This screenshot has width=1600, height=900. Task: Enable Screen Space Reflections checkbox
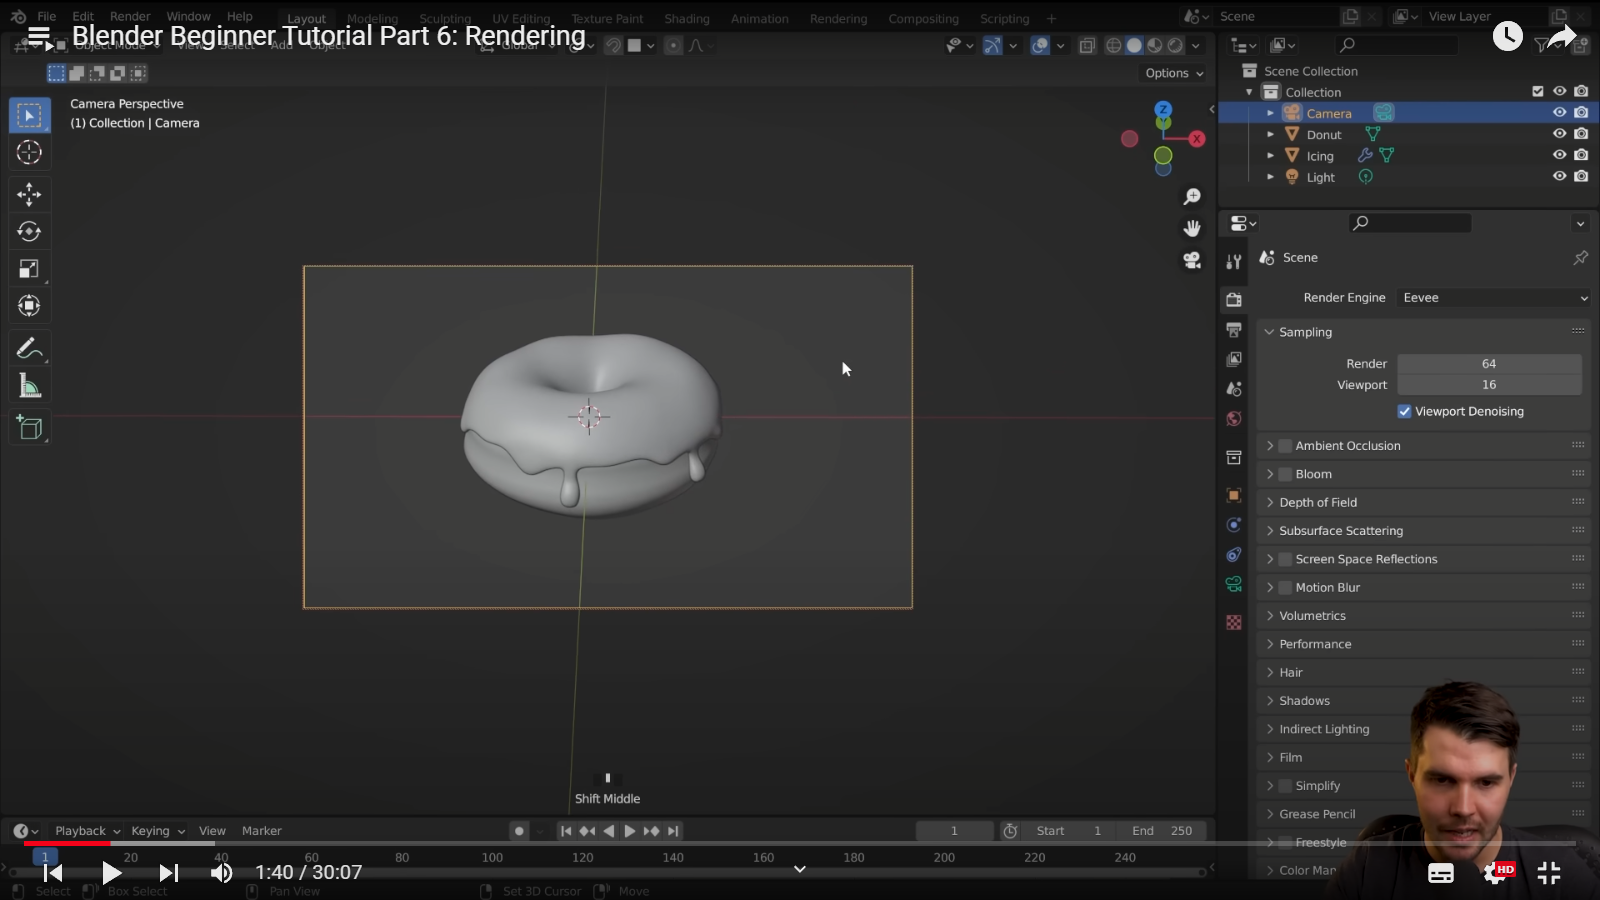(1285, 559)
